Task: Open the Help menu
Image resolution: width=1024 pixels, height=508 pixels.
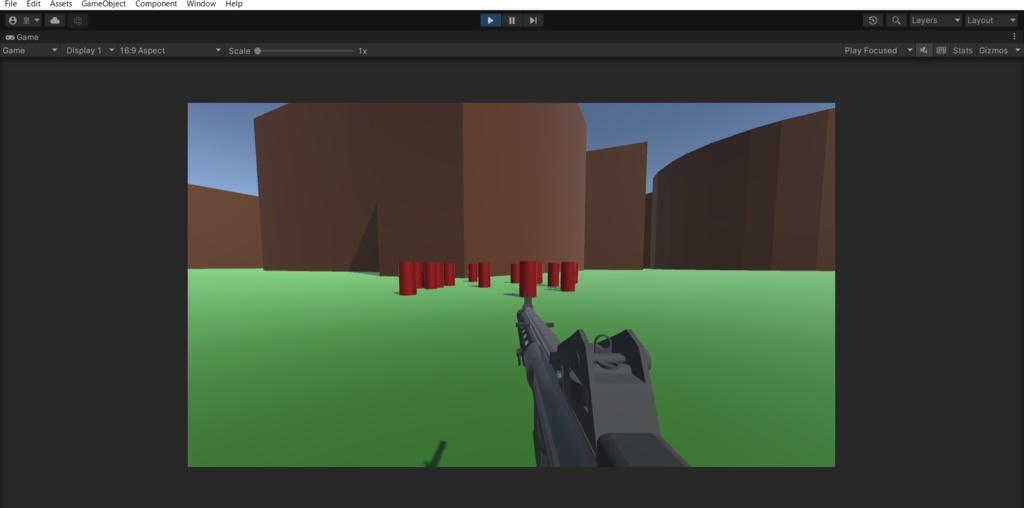Action: click(234, 4)
